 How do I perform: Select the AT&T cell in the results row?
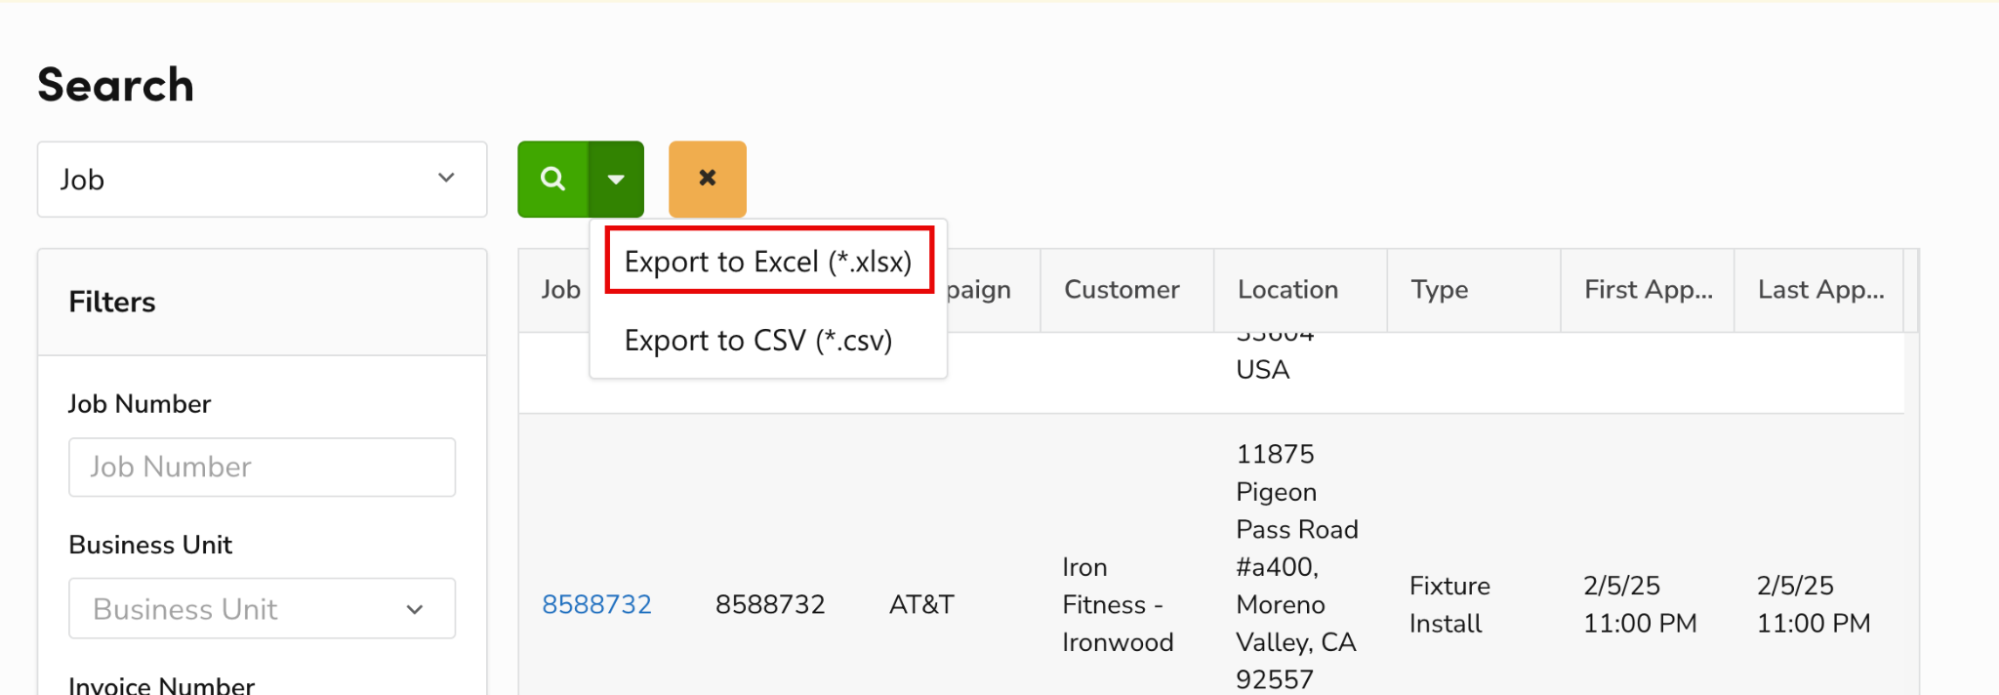pos(920,603)
